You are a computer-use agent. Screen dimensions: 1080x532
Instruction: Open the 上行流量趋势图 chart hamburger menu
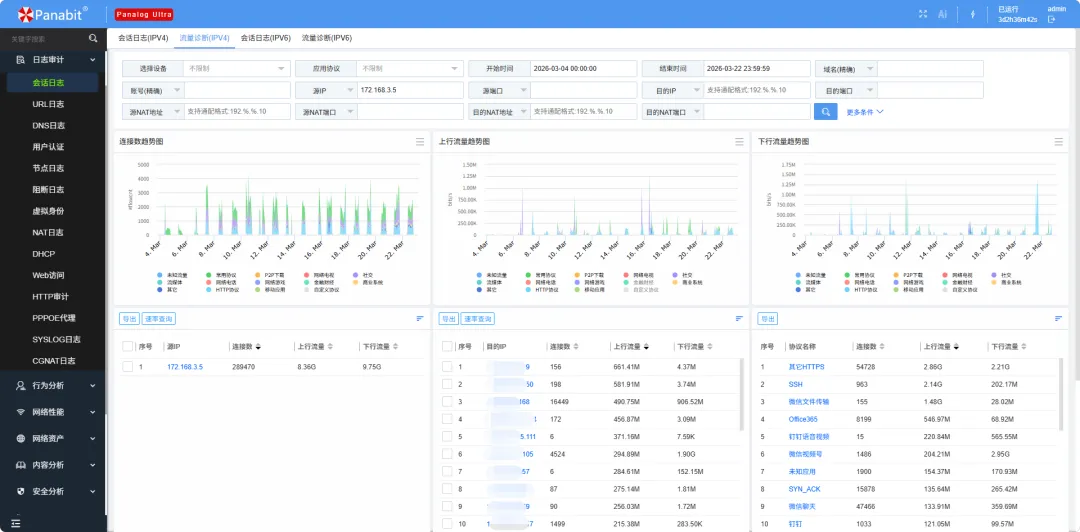pyautogui.click(x=740, y=141)
